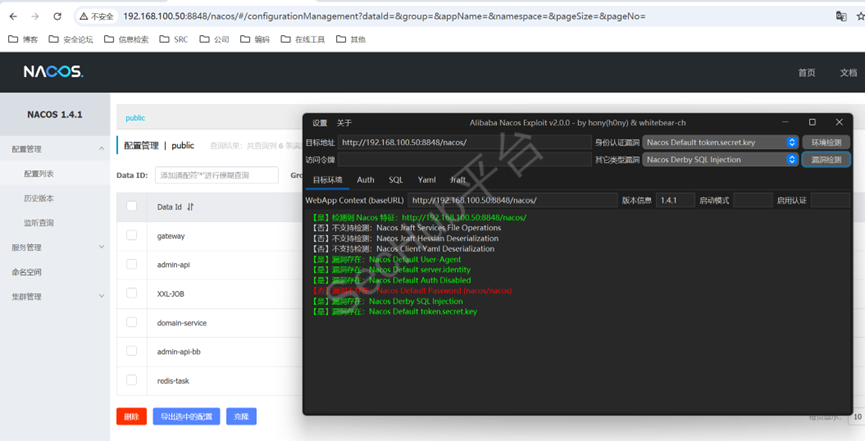Viewport: 865px width, 441px height.
Task: Click the Nacos Default Password result line
Action: click(x=412, y=291)
